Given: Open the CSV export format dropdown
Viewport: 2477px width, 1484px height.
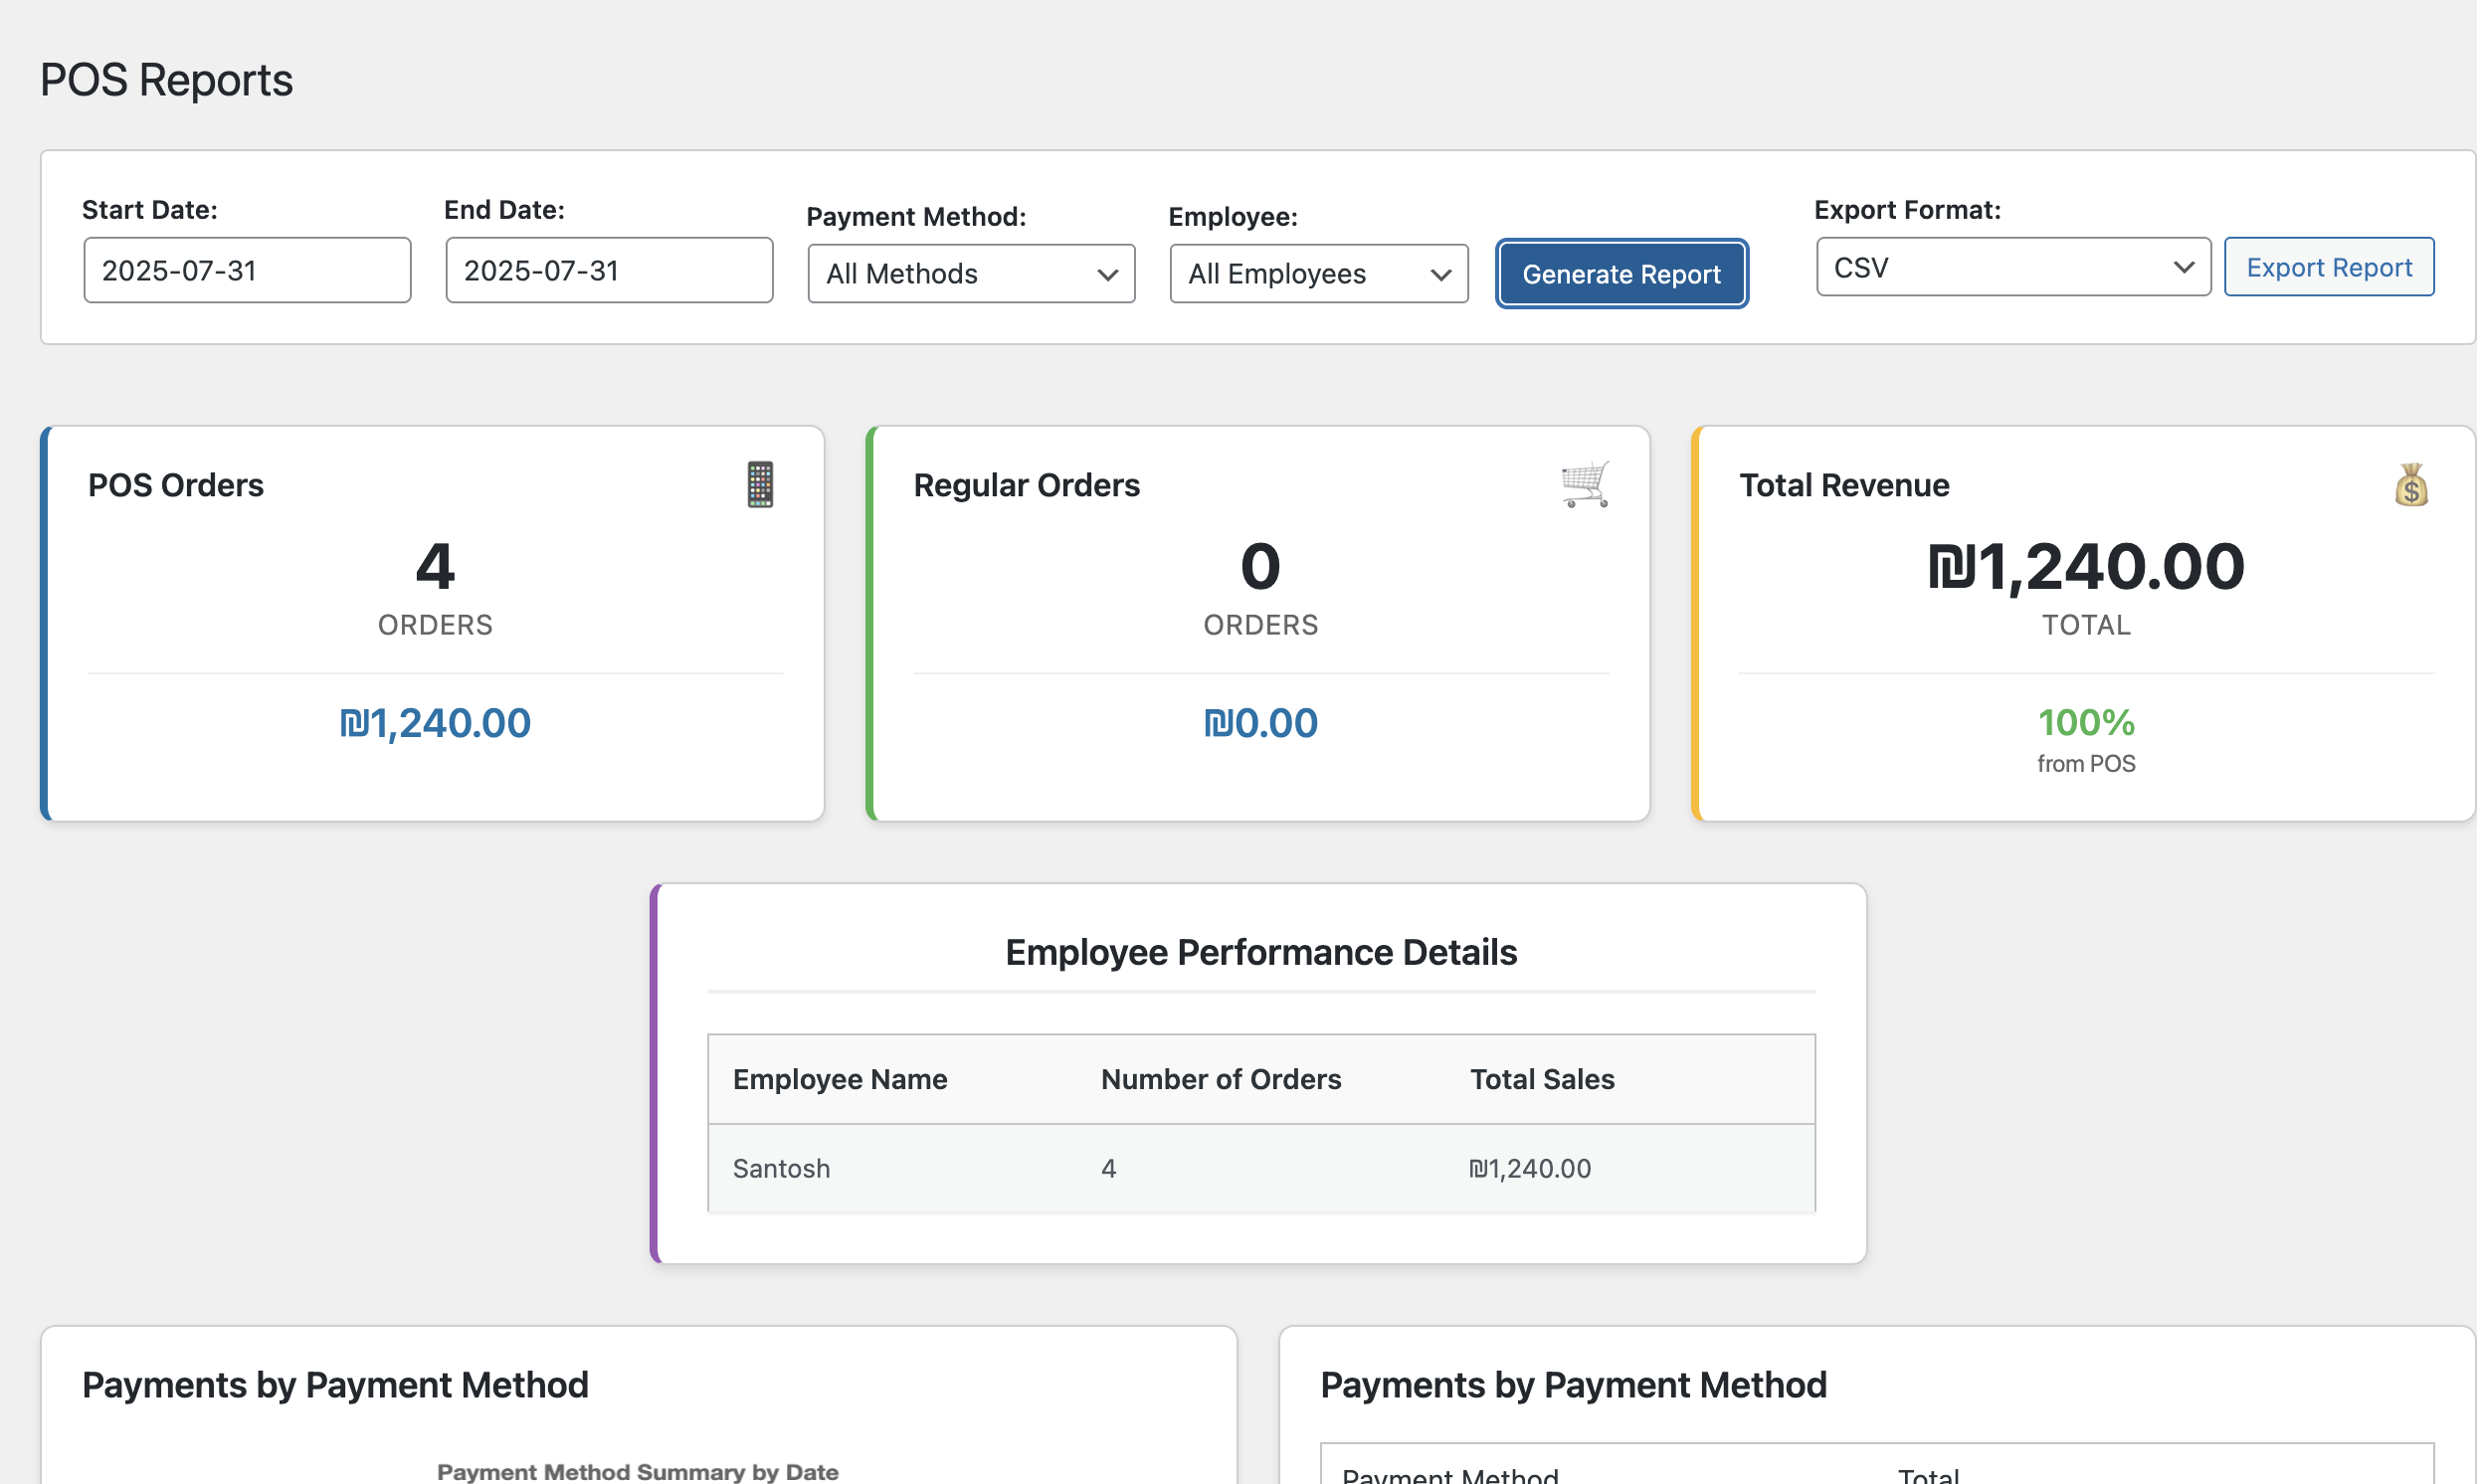Looking at the screenshot, I should tap(2012, 267).
